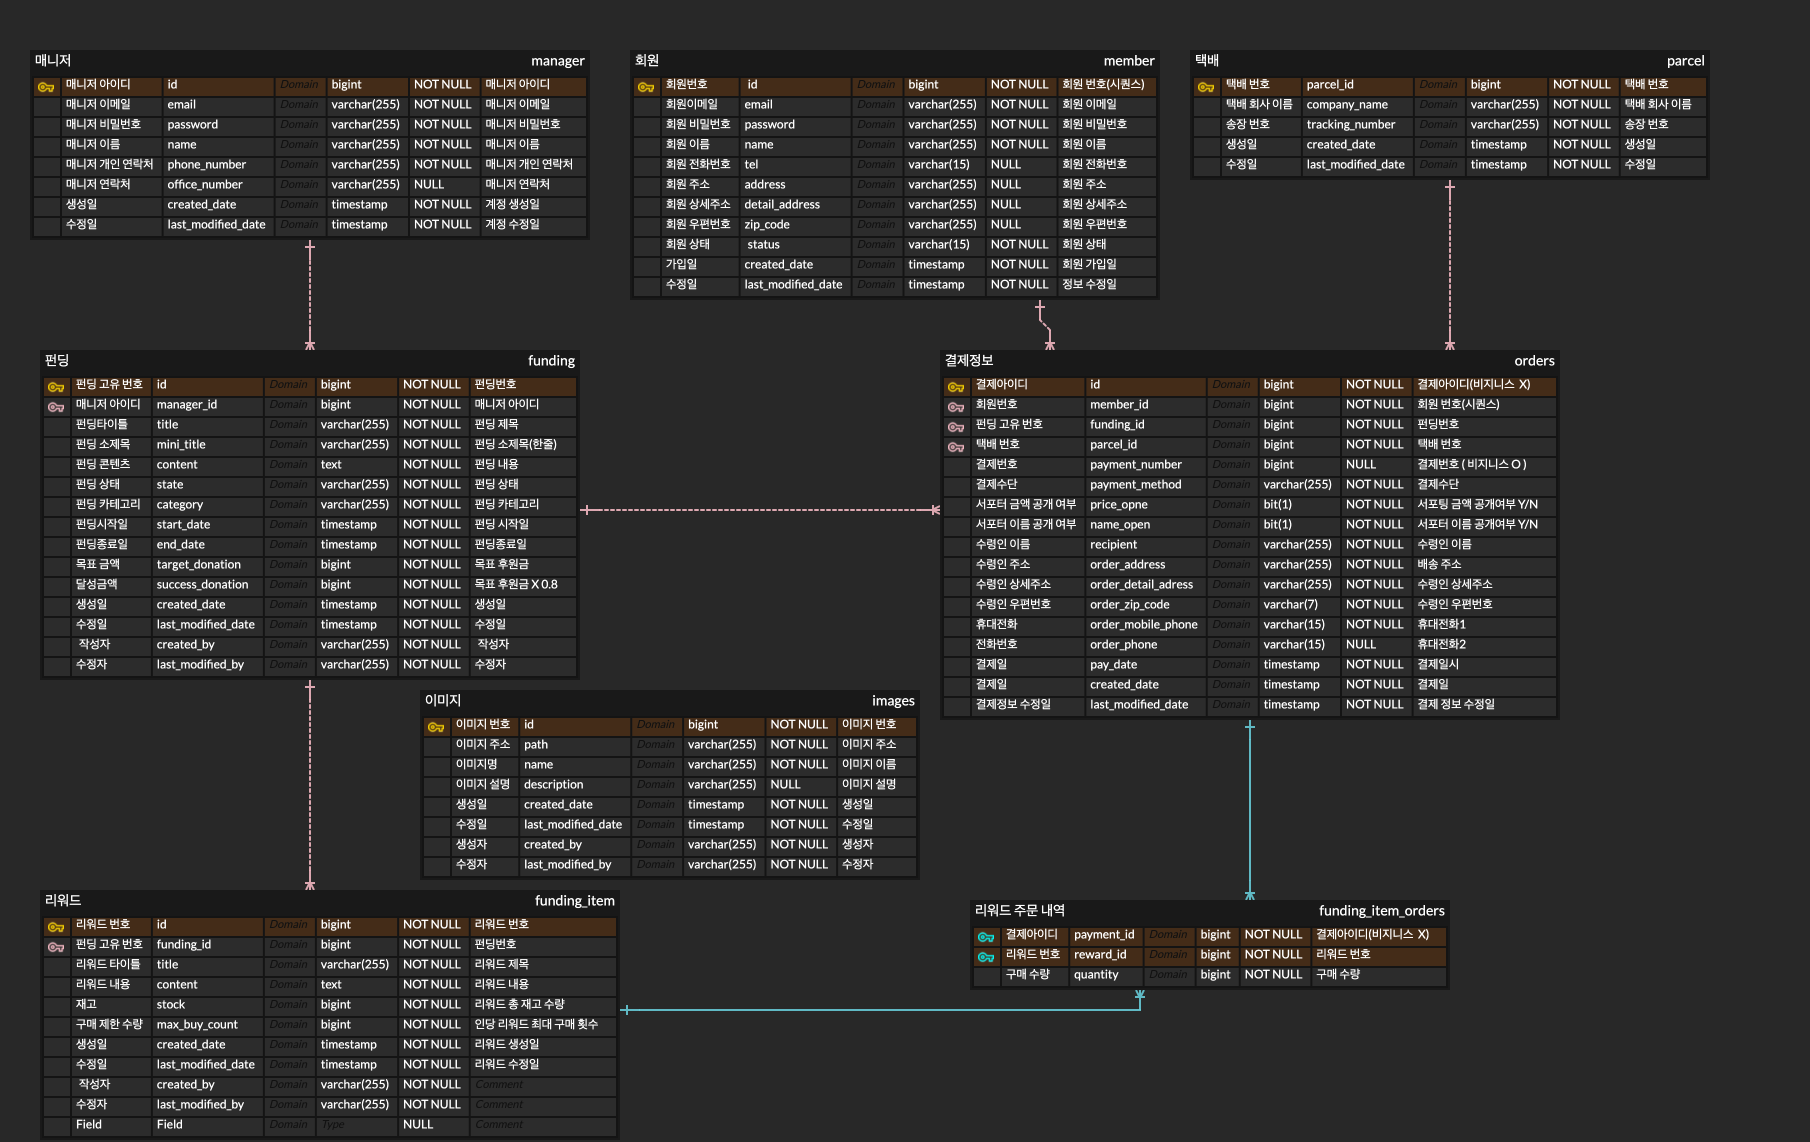Click the '이미지' logical table title
This screenshot has height=1142, width=1810.
(x=443, y=700)
